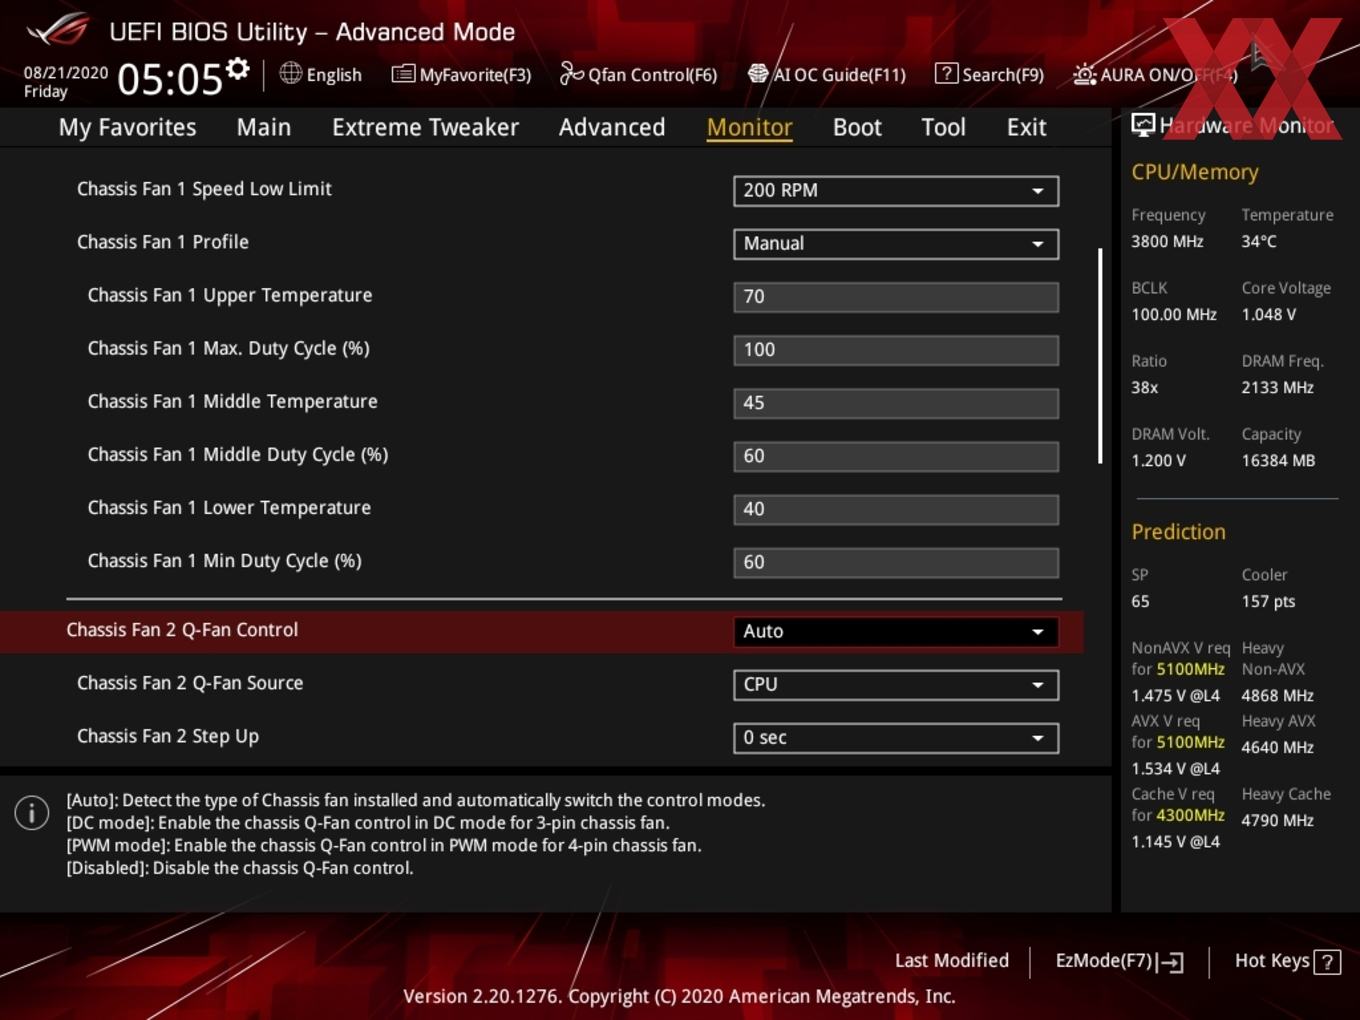Select the Monitor tab

(x=750, y=128)
